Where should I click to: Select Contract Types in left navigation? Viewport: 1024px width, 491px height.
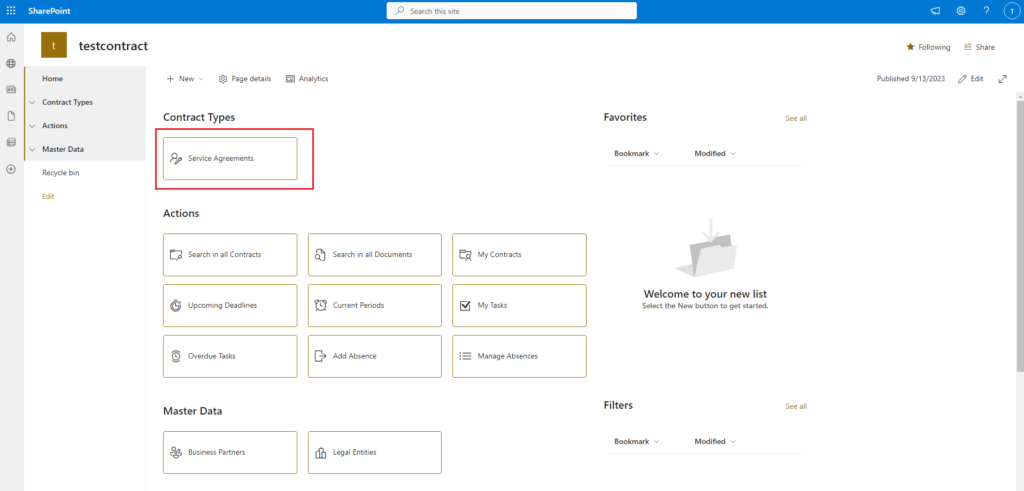pyautogui.click(x=67, y=103)
